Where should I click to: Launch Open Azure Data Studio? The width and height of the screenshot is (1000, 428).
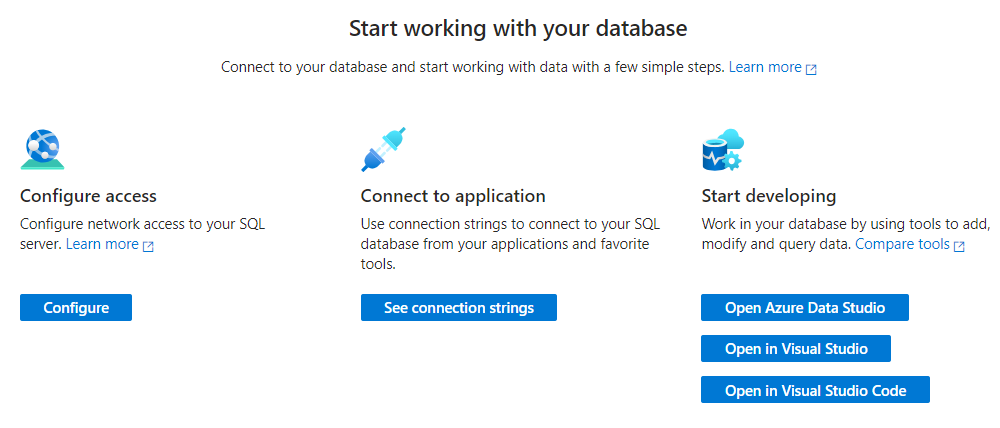[x=804, y=308]
